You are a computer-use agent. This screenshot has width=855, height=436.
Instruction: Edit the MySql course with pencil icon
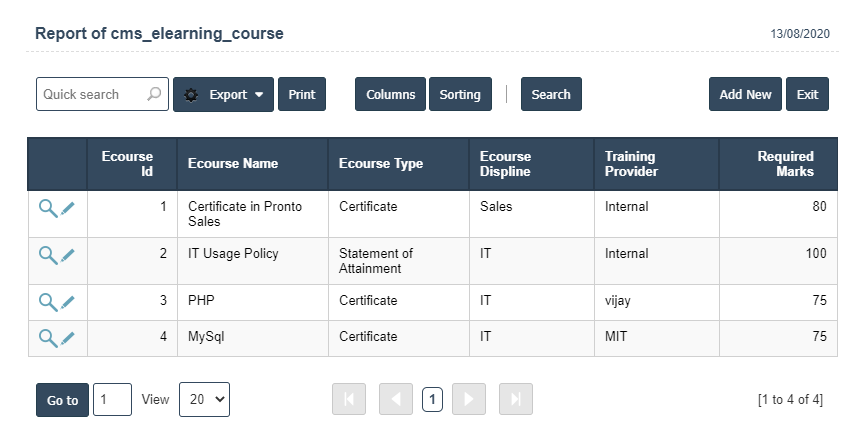coord(68,338)
